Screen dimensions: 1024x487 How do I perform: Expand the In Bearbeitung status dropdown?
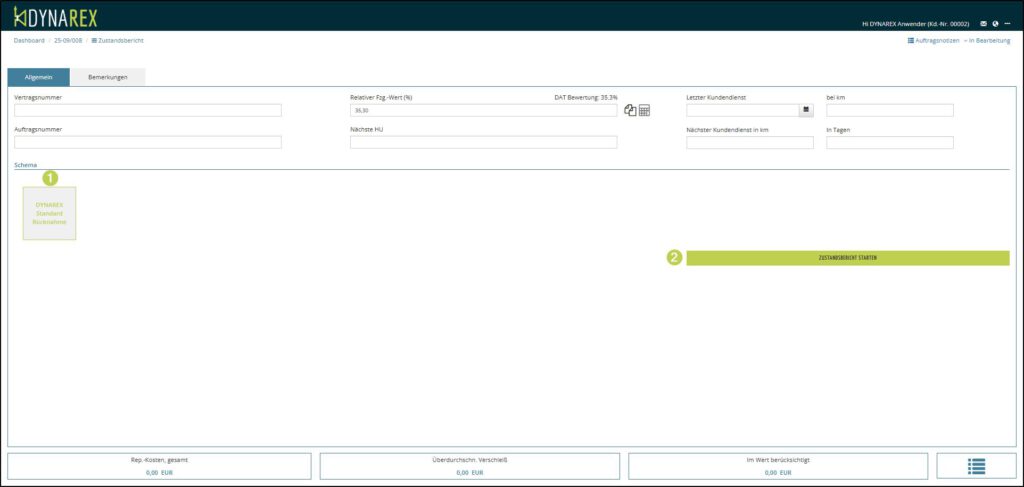(x=987, y=41)
